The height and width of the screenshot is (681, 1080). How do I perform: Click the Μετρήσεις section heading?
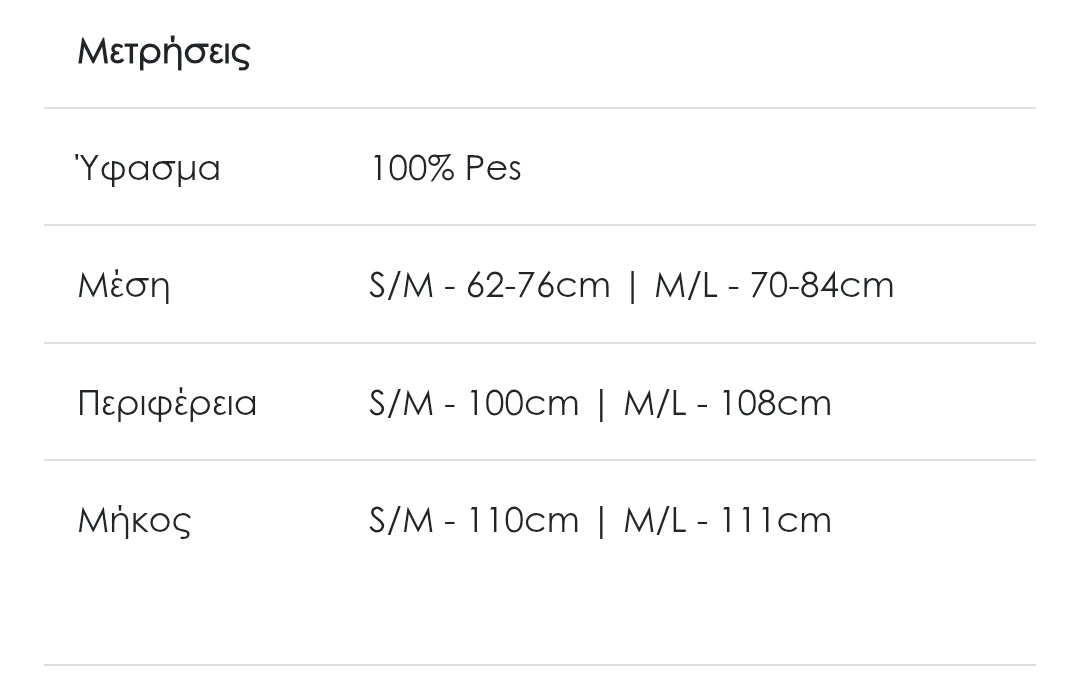(164, 51)
